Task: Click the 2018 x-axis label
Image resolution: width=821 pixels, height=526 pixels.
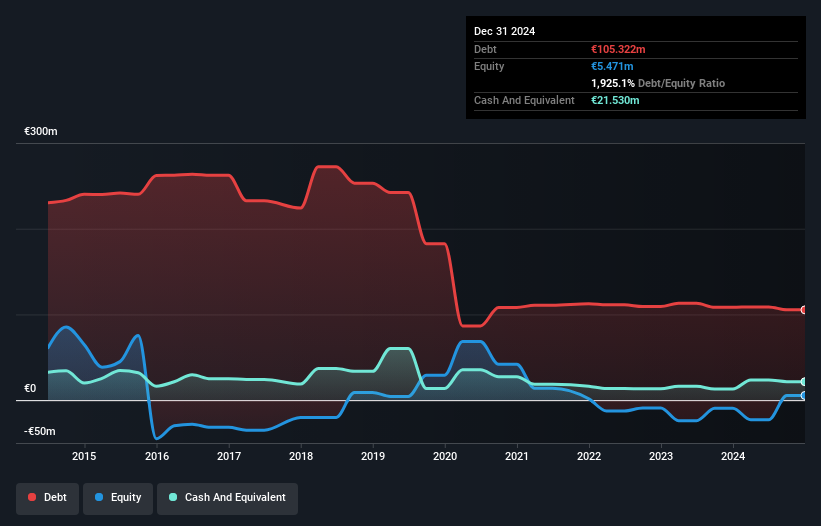Action: [301, 456]
